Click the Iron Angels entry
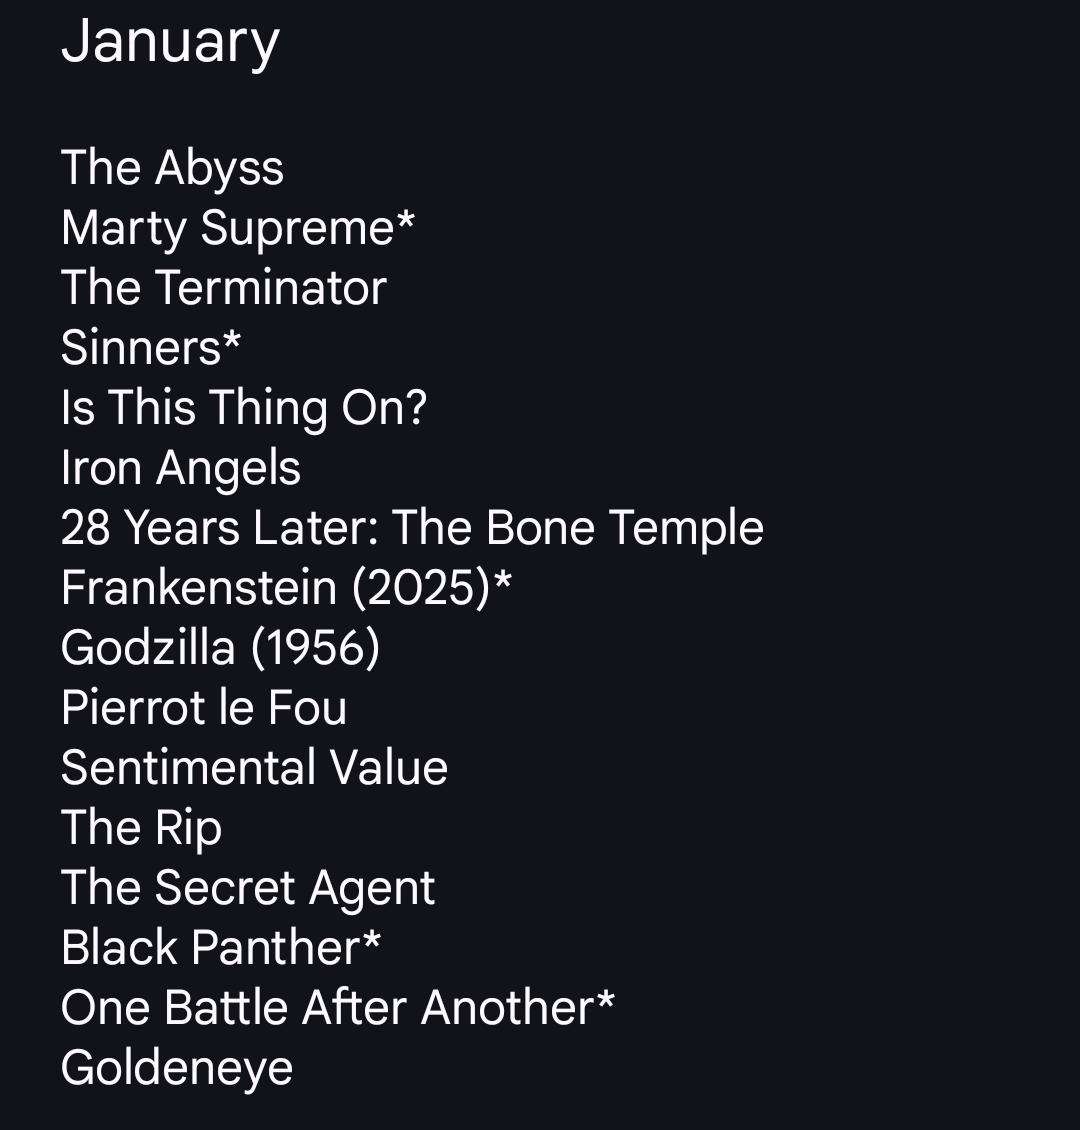 (180, 468)
